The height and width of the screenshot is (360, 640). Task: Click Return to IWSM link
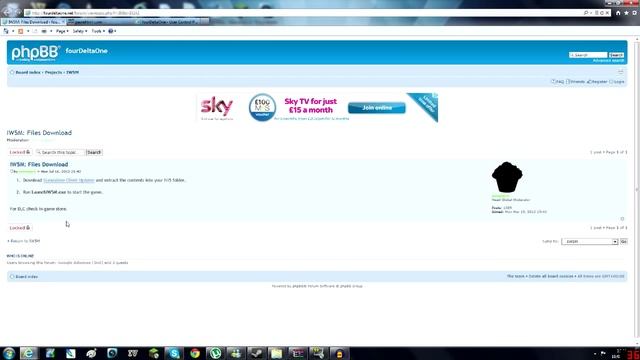[24, 241]
